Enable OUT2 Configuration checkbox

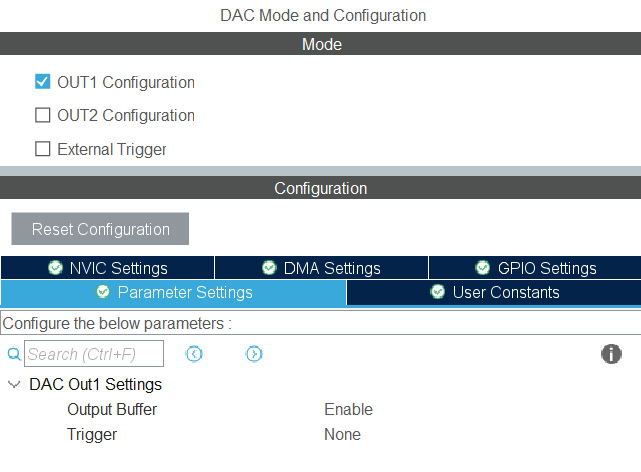click(43, 115)
